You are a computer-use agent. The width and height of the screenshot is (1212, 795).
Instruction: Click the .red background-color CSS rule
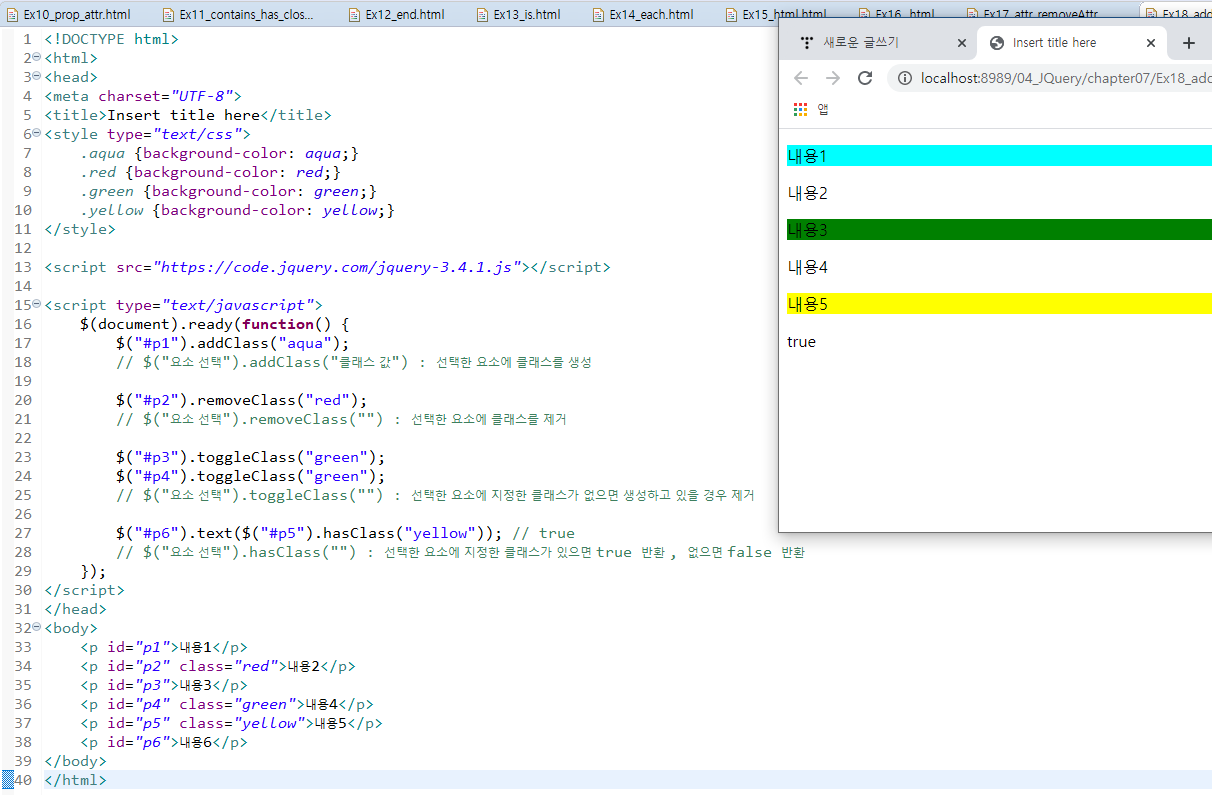click(x=210, y=172)
